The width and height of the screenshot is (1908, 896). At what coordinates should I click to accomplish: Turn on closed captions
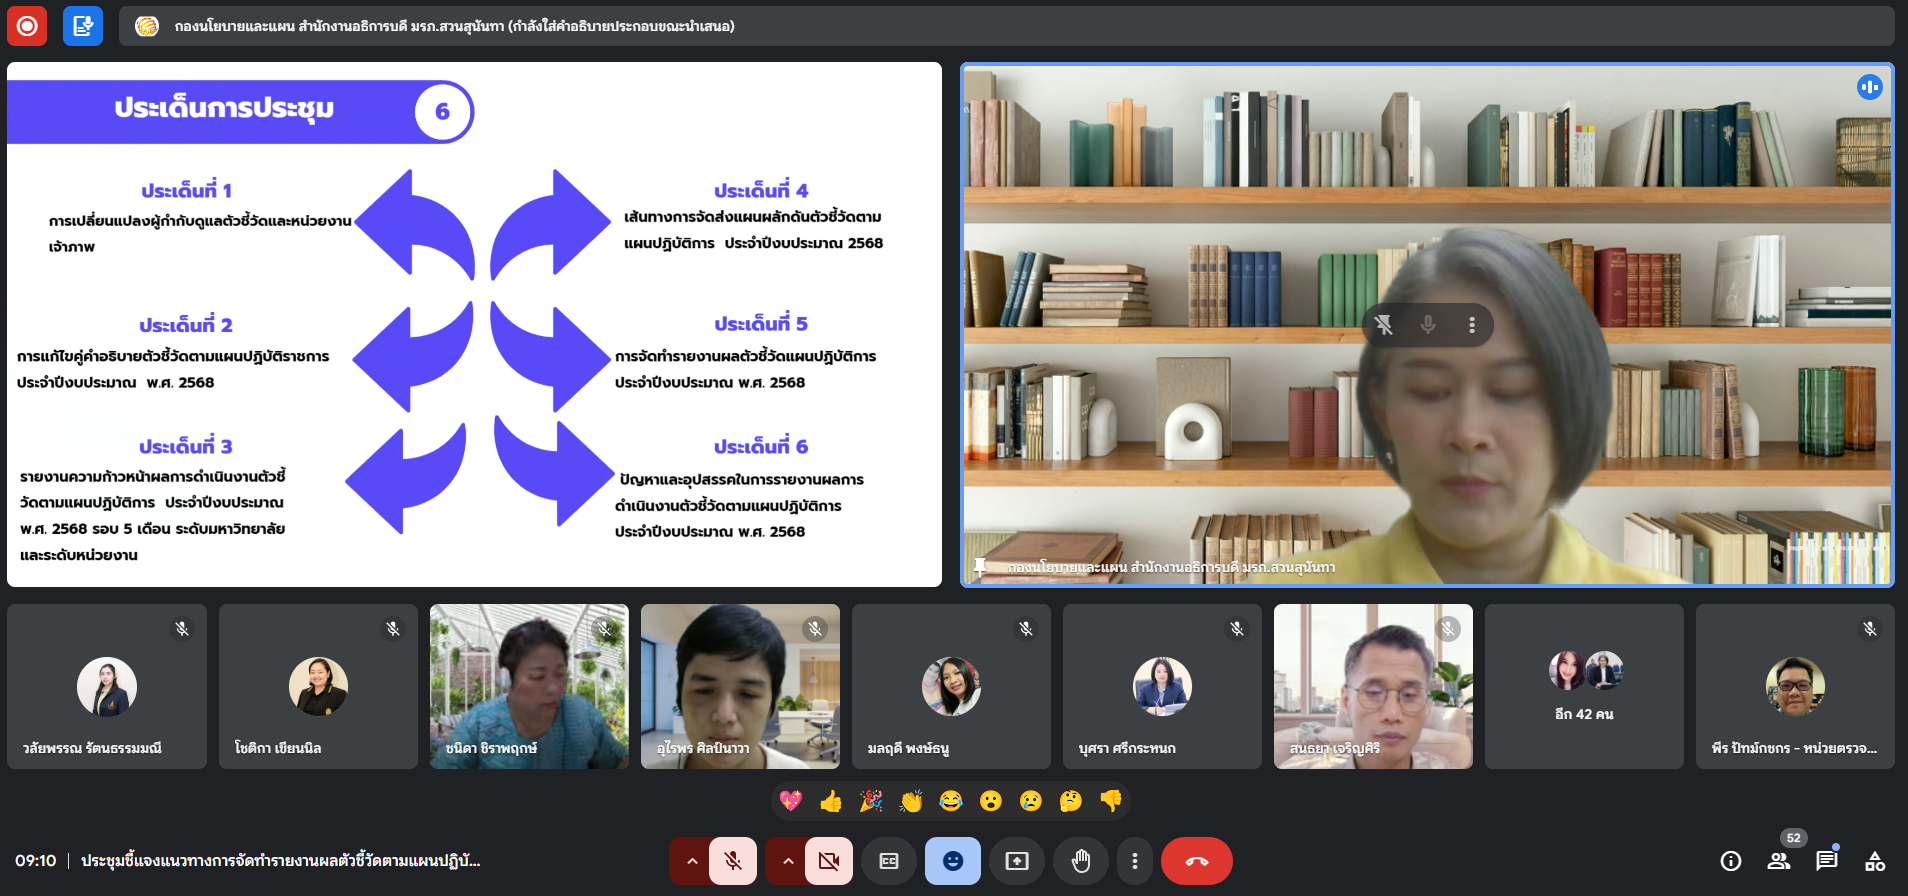[x=889, y=861]
